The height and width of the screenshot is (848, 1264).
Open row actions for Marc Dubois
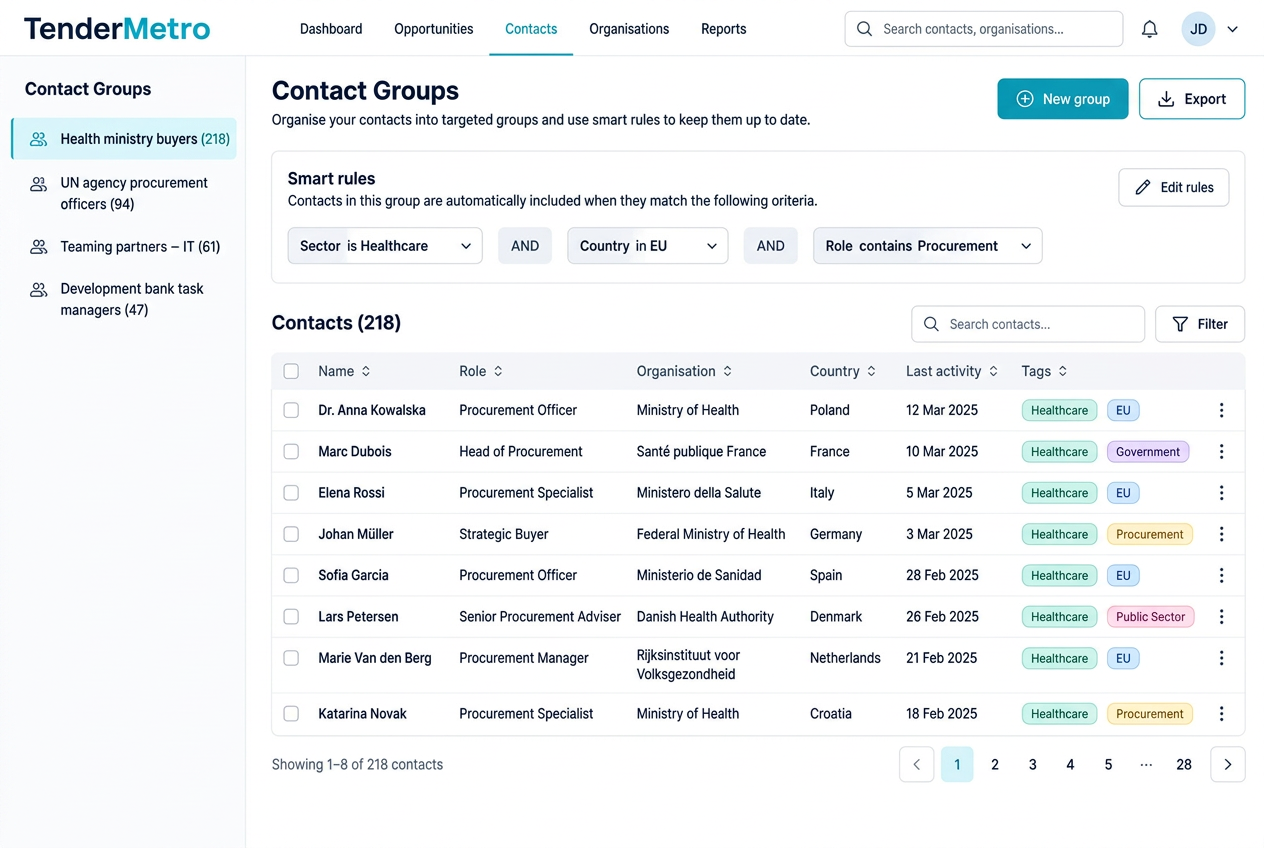(1221, 451)
